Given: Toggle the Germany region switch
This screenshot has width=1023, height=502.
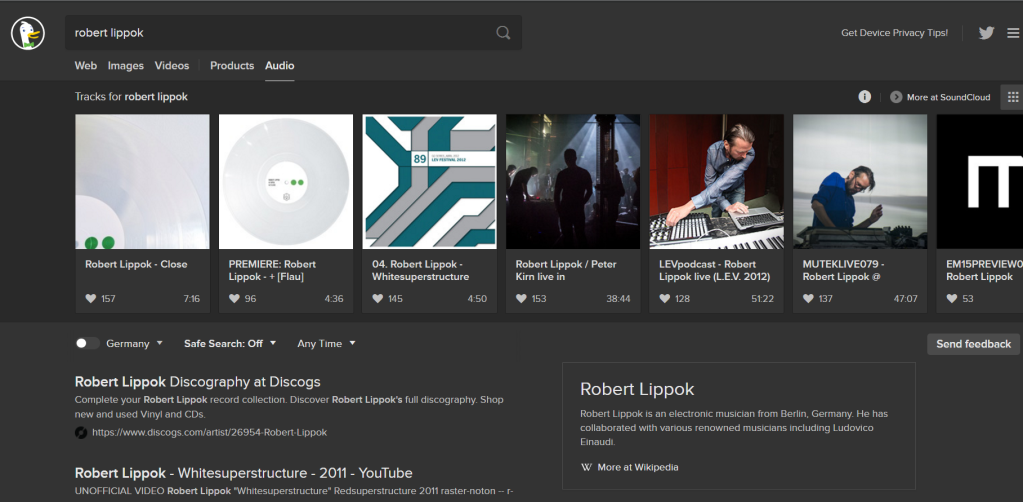Looking at the screenshot, I should point(87,343).
